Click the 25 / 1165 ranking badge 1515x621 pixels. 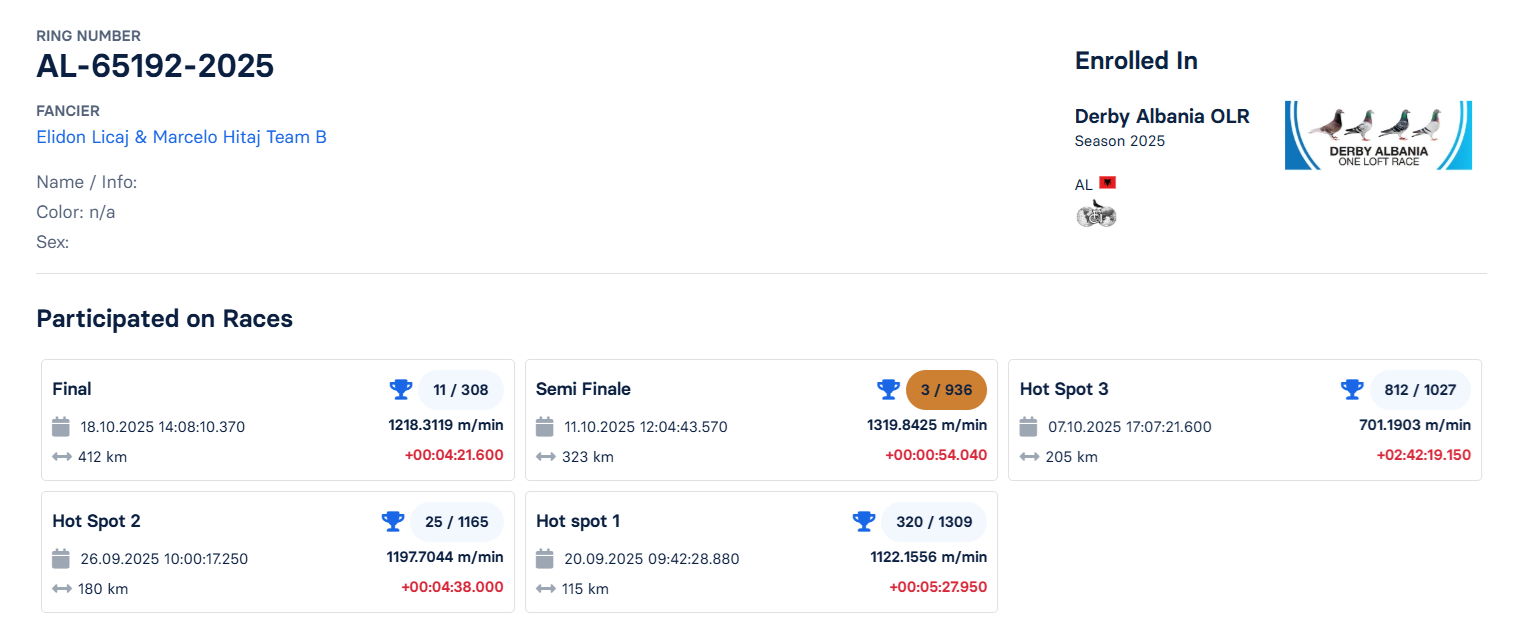pyautogui.click(x=456, y=522)
